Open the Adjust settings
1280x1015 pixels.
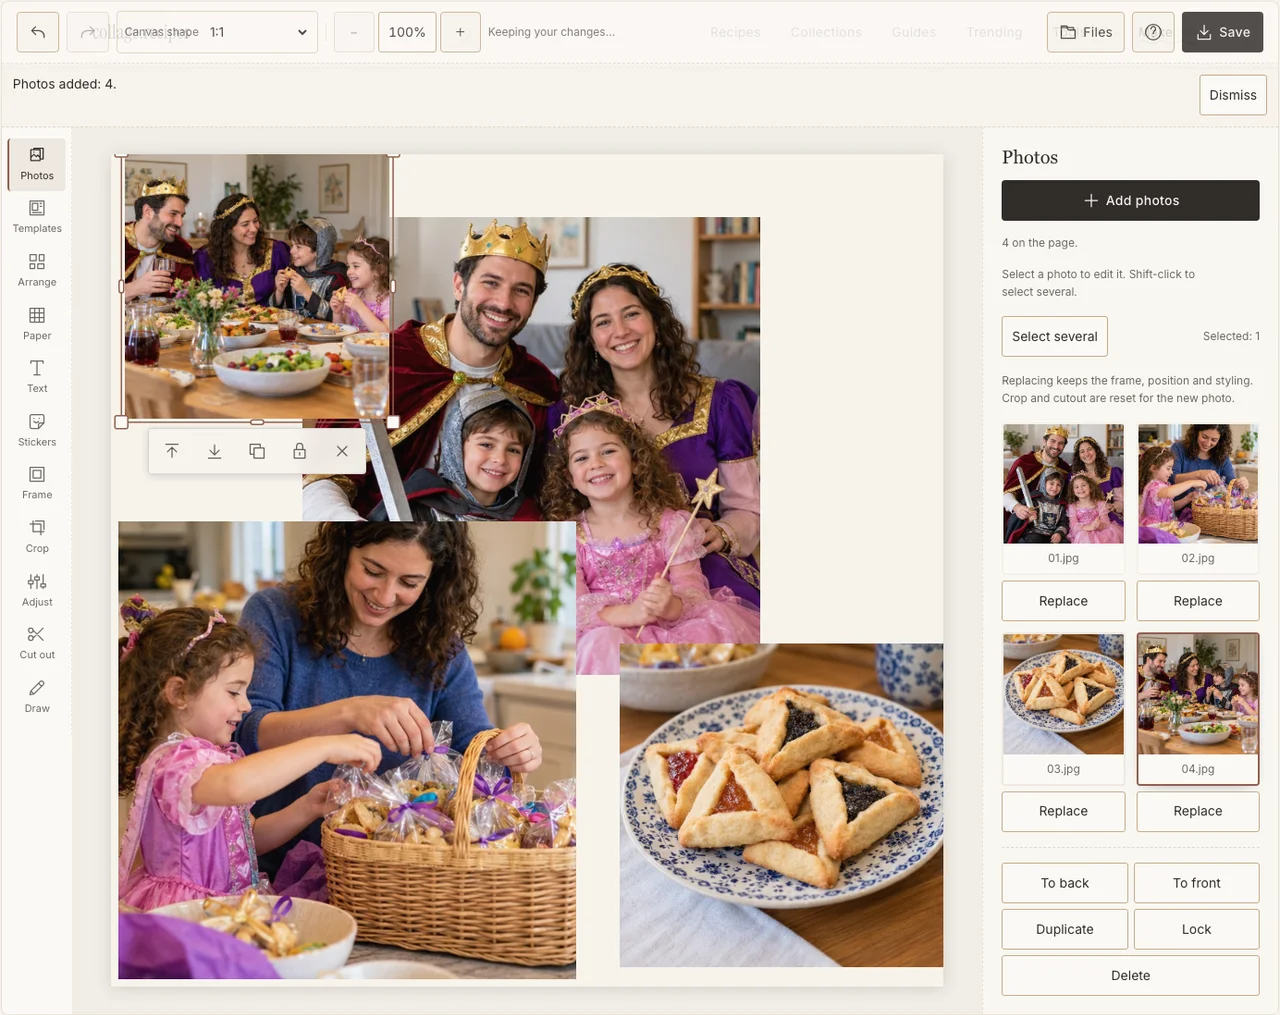click(37, 591)
